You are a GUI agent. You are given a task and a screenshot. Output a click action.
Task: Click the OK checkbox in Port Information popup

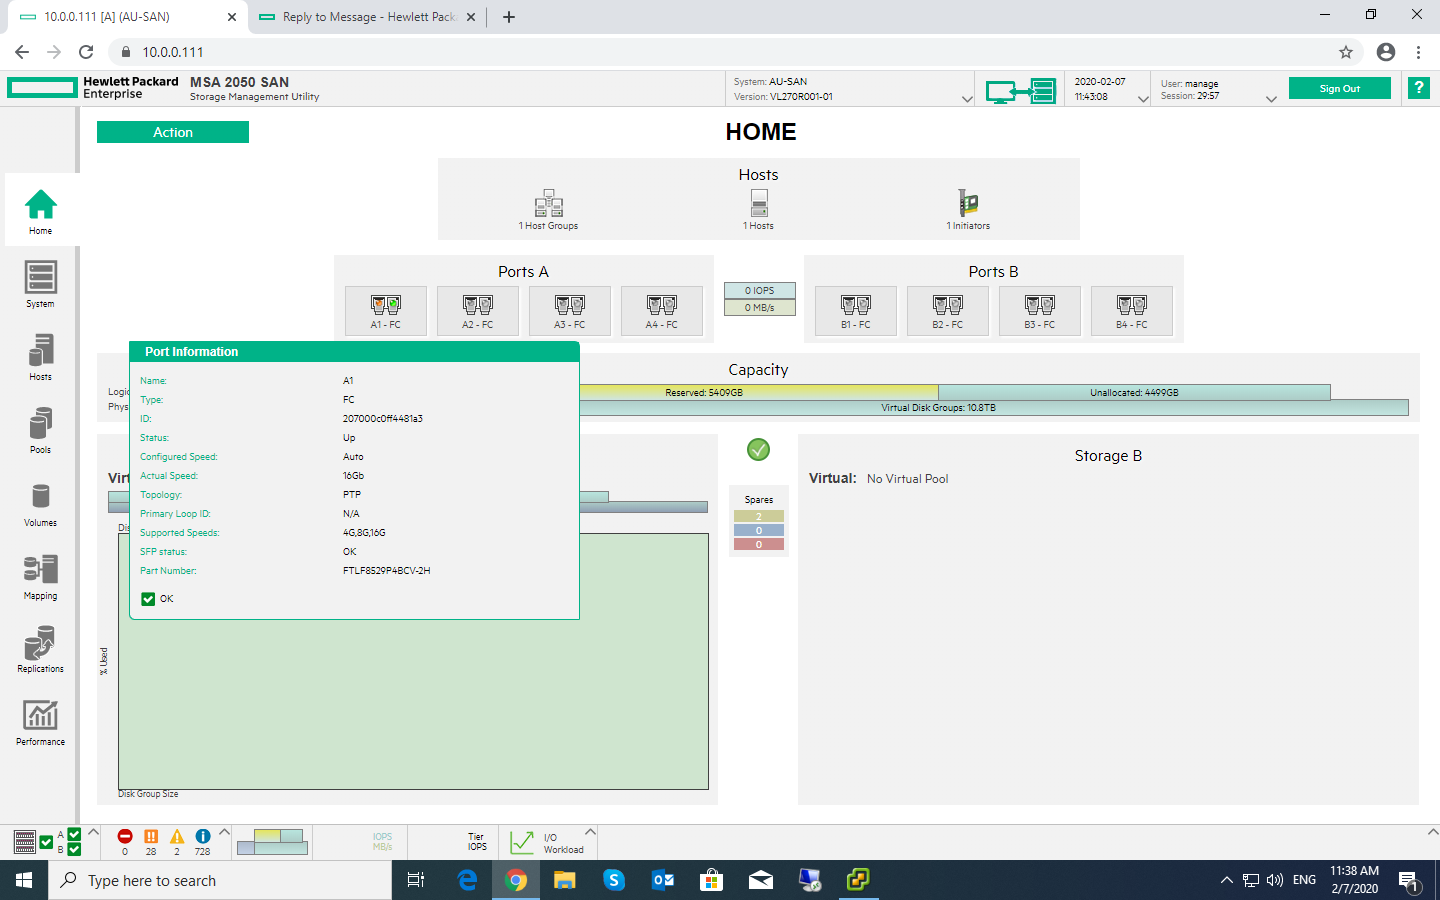coord(147,598)
